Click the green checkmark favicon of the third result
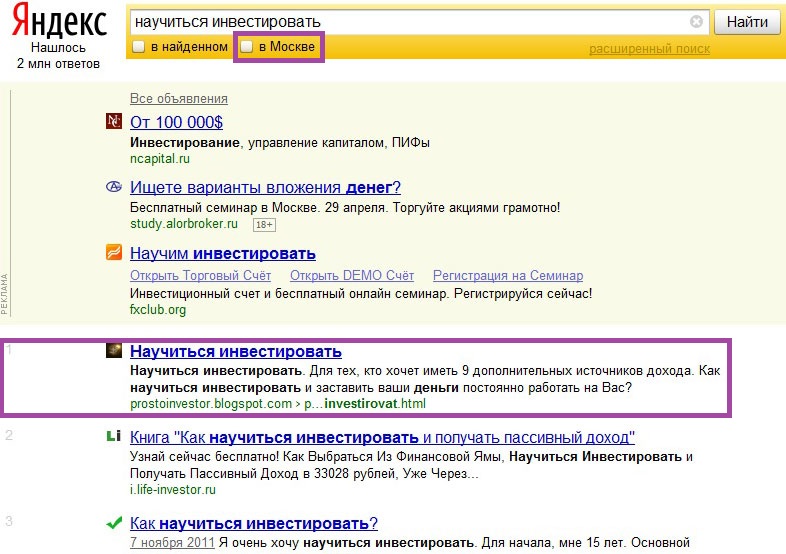This screenshot has height=554, width=786. point(114,523)
